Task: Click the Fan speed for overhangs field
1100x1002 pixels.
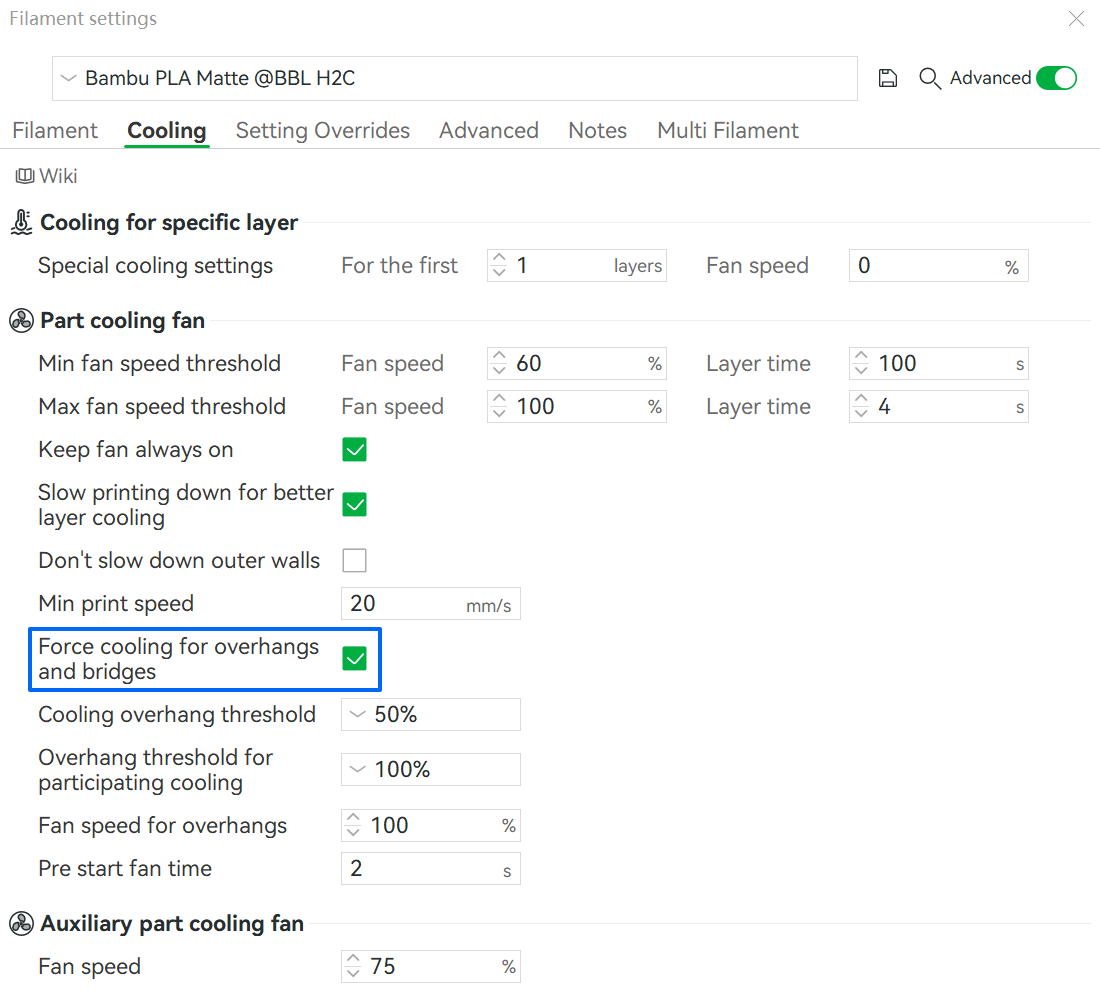Action: coord(431,826)
